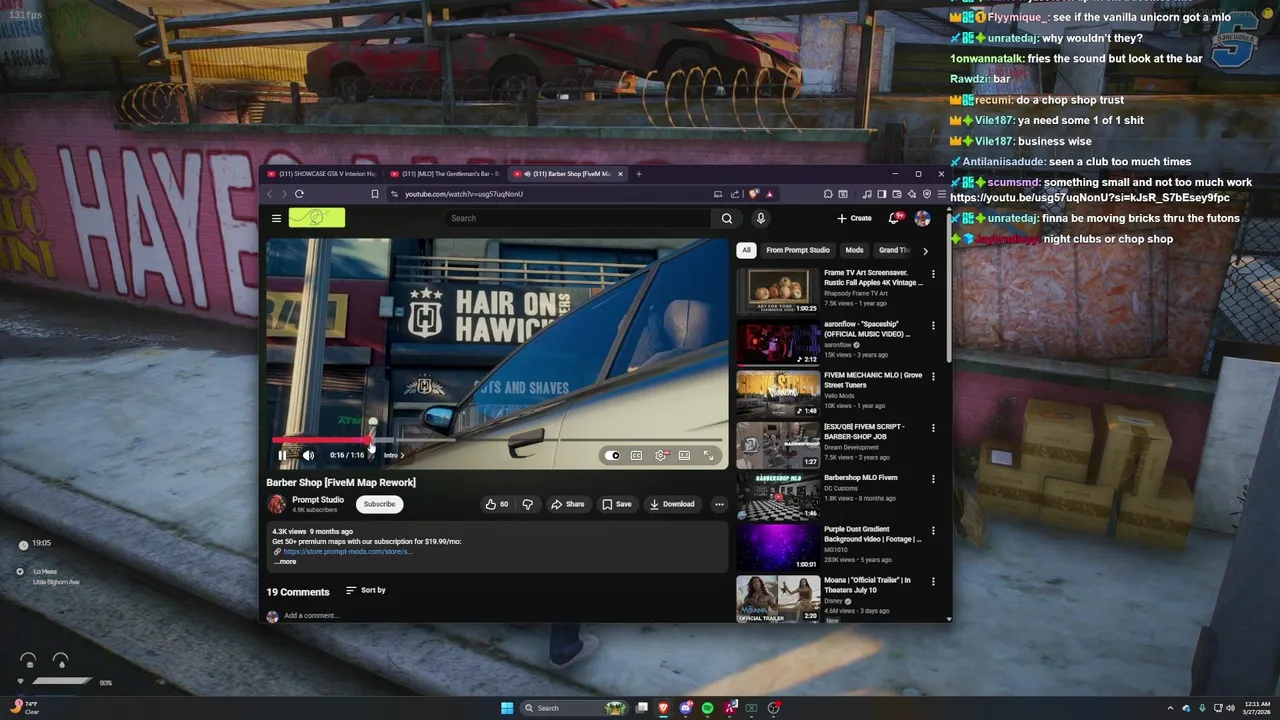The image size is (1280, 720).
Task: Click the Prompt Studio channel avatar
Action: [276, 504]
